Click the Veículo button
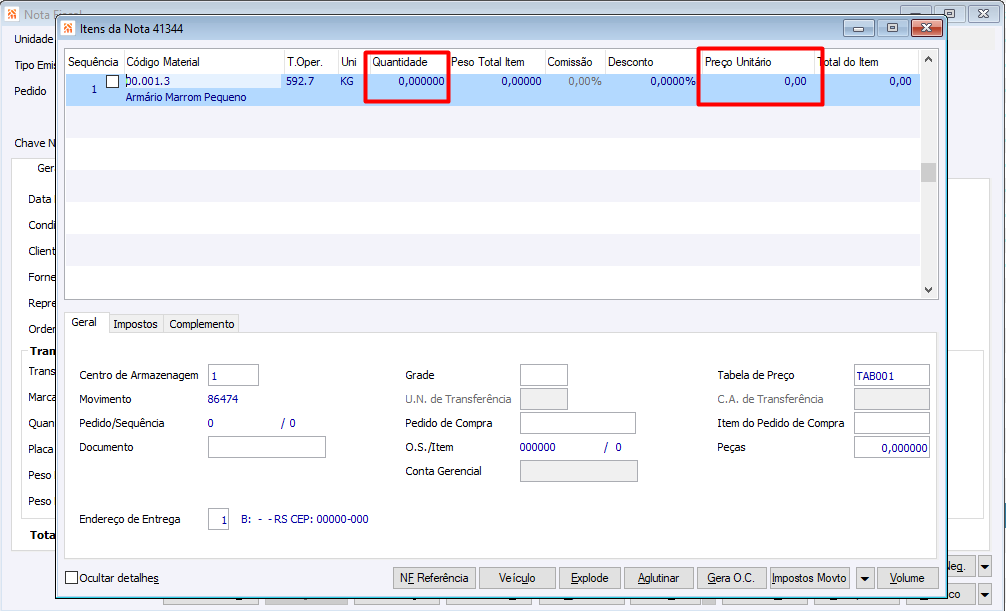1006x611 pixels. 517,578
